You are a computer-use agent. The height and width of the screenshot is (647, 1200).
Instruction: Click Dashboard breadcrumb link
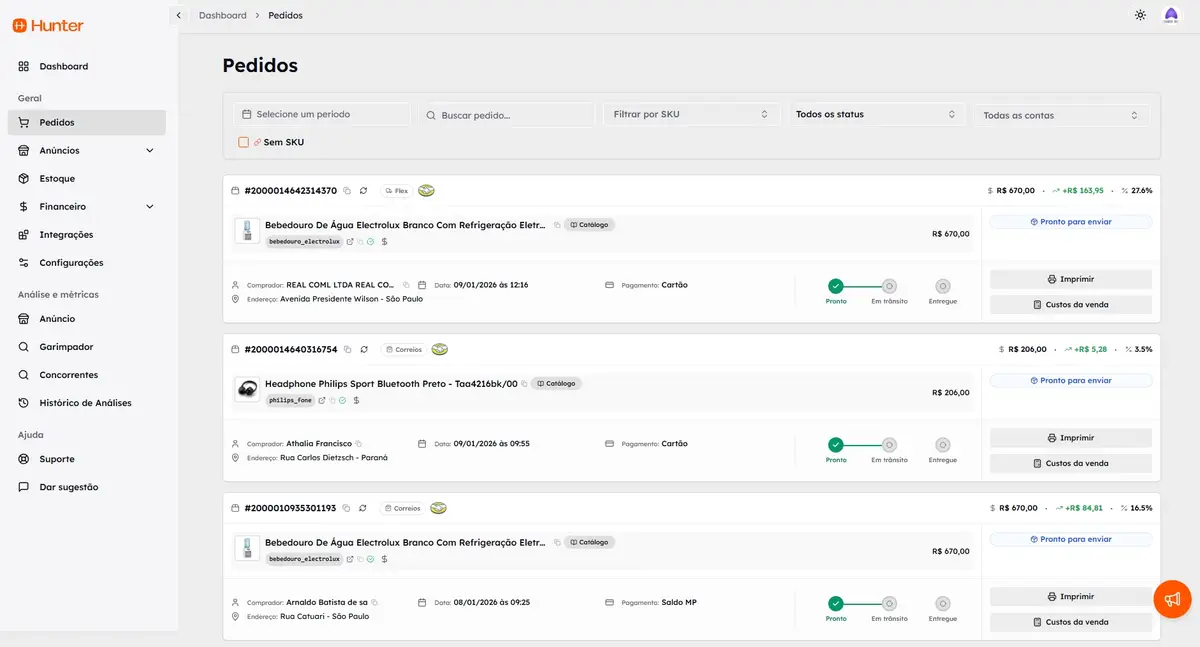222,15
